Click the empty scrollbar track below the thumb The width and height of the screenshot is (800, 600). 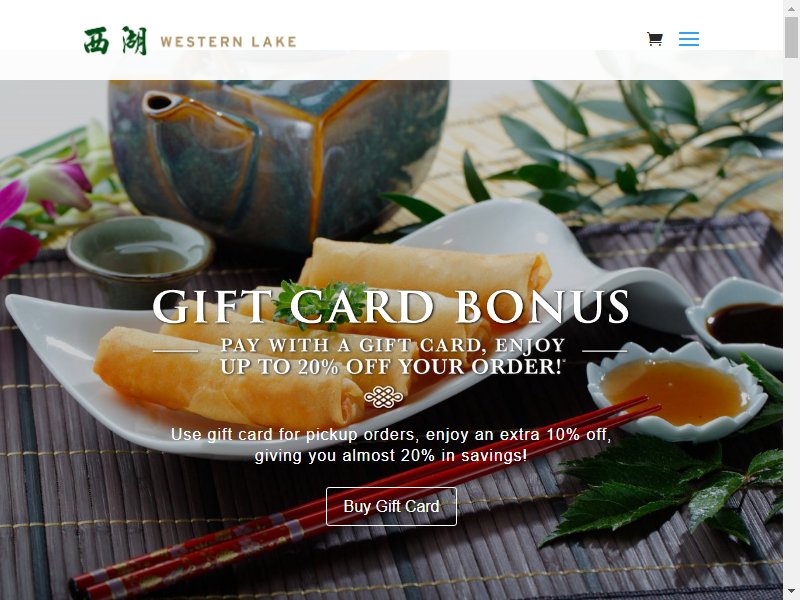(791, 321)
